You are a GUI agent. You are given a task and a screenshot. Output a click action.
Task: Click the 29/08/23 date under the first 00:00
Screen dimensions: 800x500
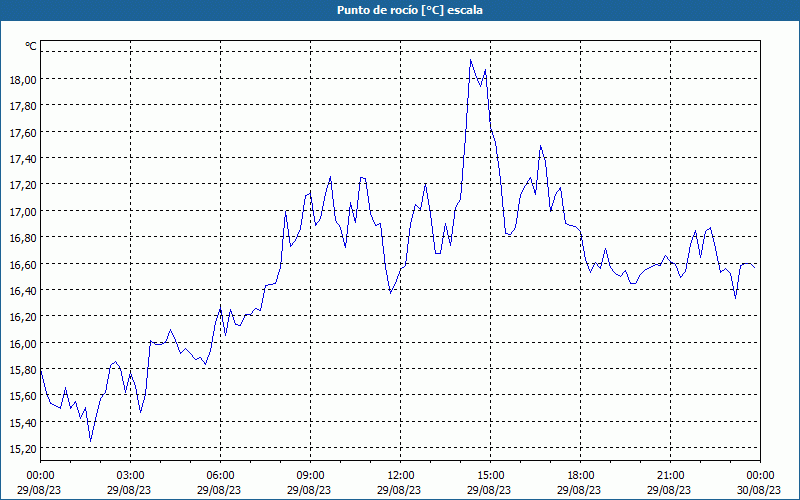coord(39,490)
